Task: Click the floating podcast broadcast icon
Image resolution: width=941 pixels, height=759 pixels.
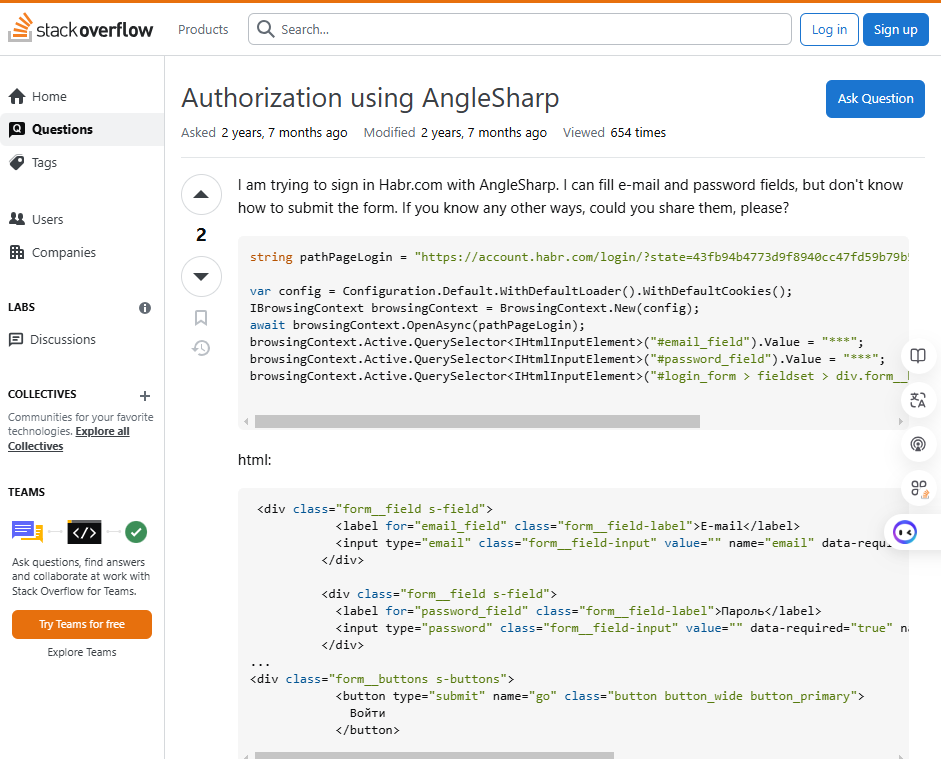Action: [x=918, y=444]
